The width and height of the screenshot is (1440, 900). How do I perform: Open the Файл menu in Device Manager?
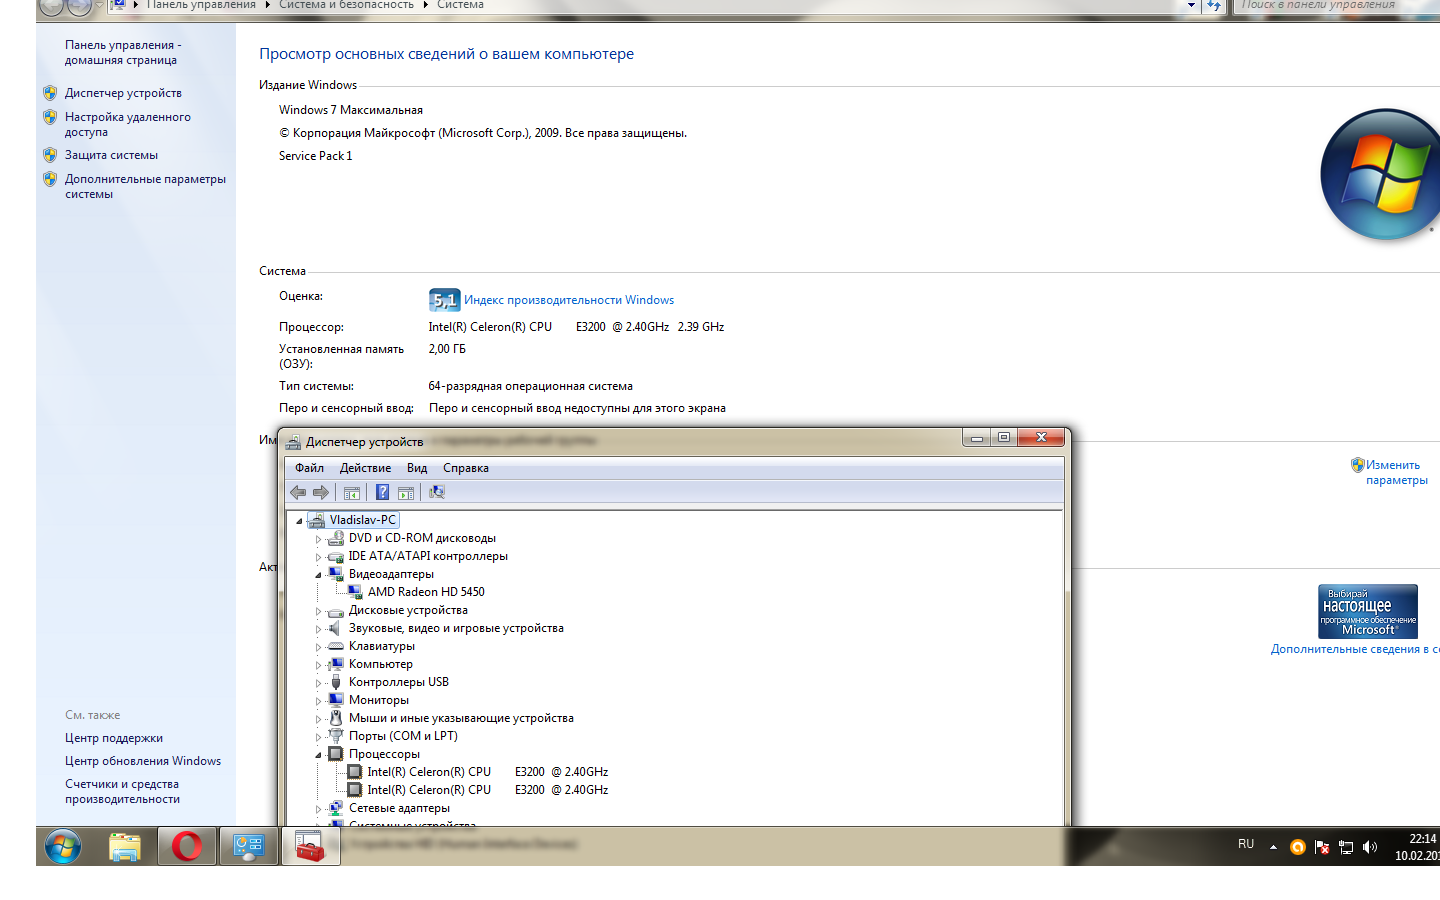point(309,468)
